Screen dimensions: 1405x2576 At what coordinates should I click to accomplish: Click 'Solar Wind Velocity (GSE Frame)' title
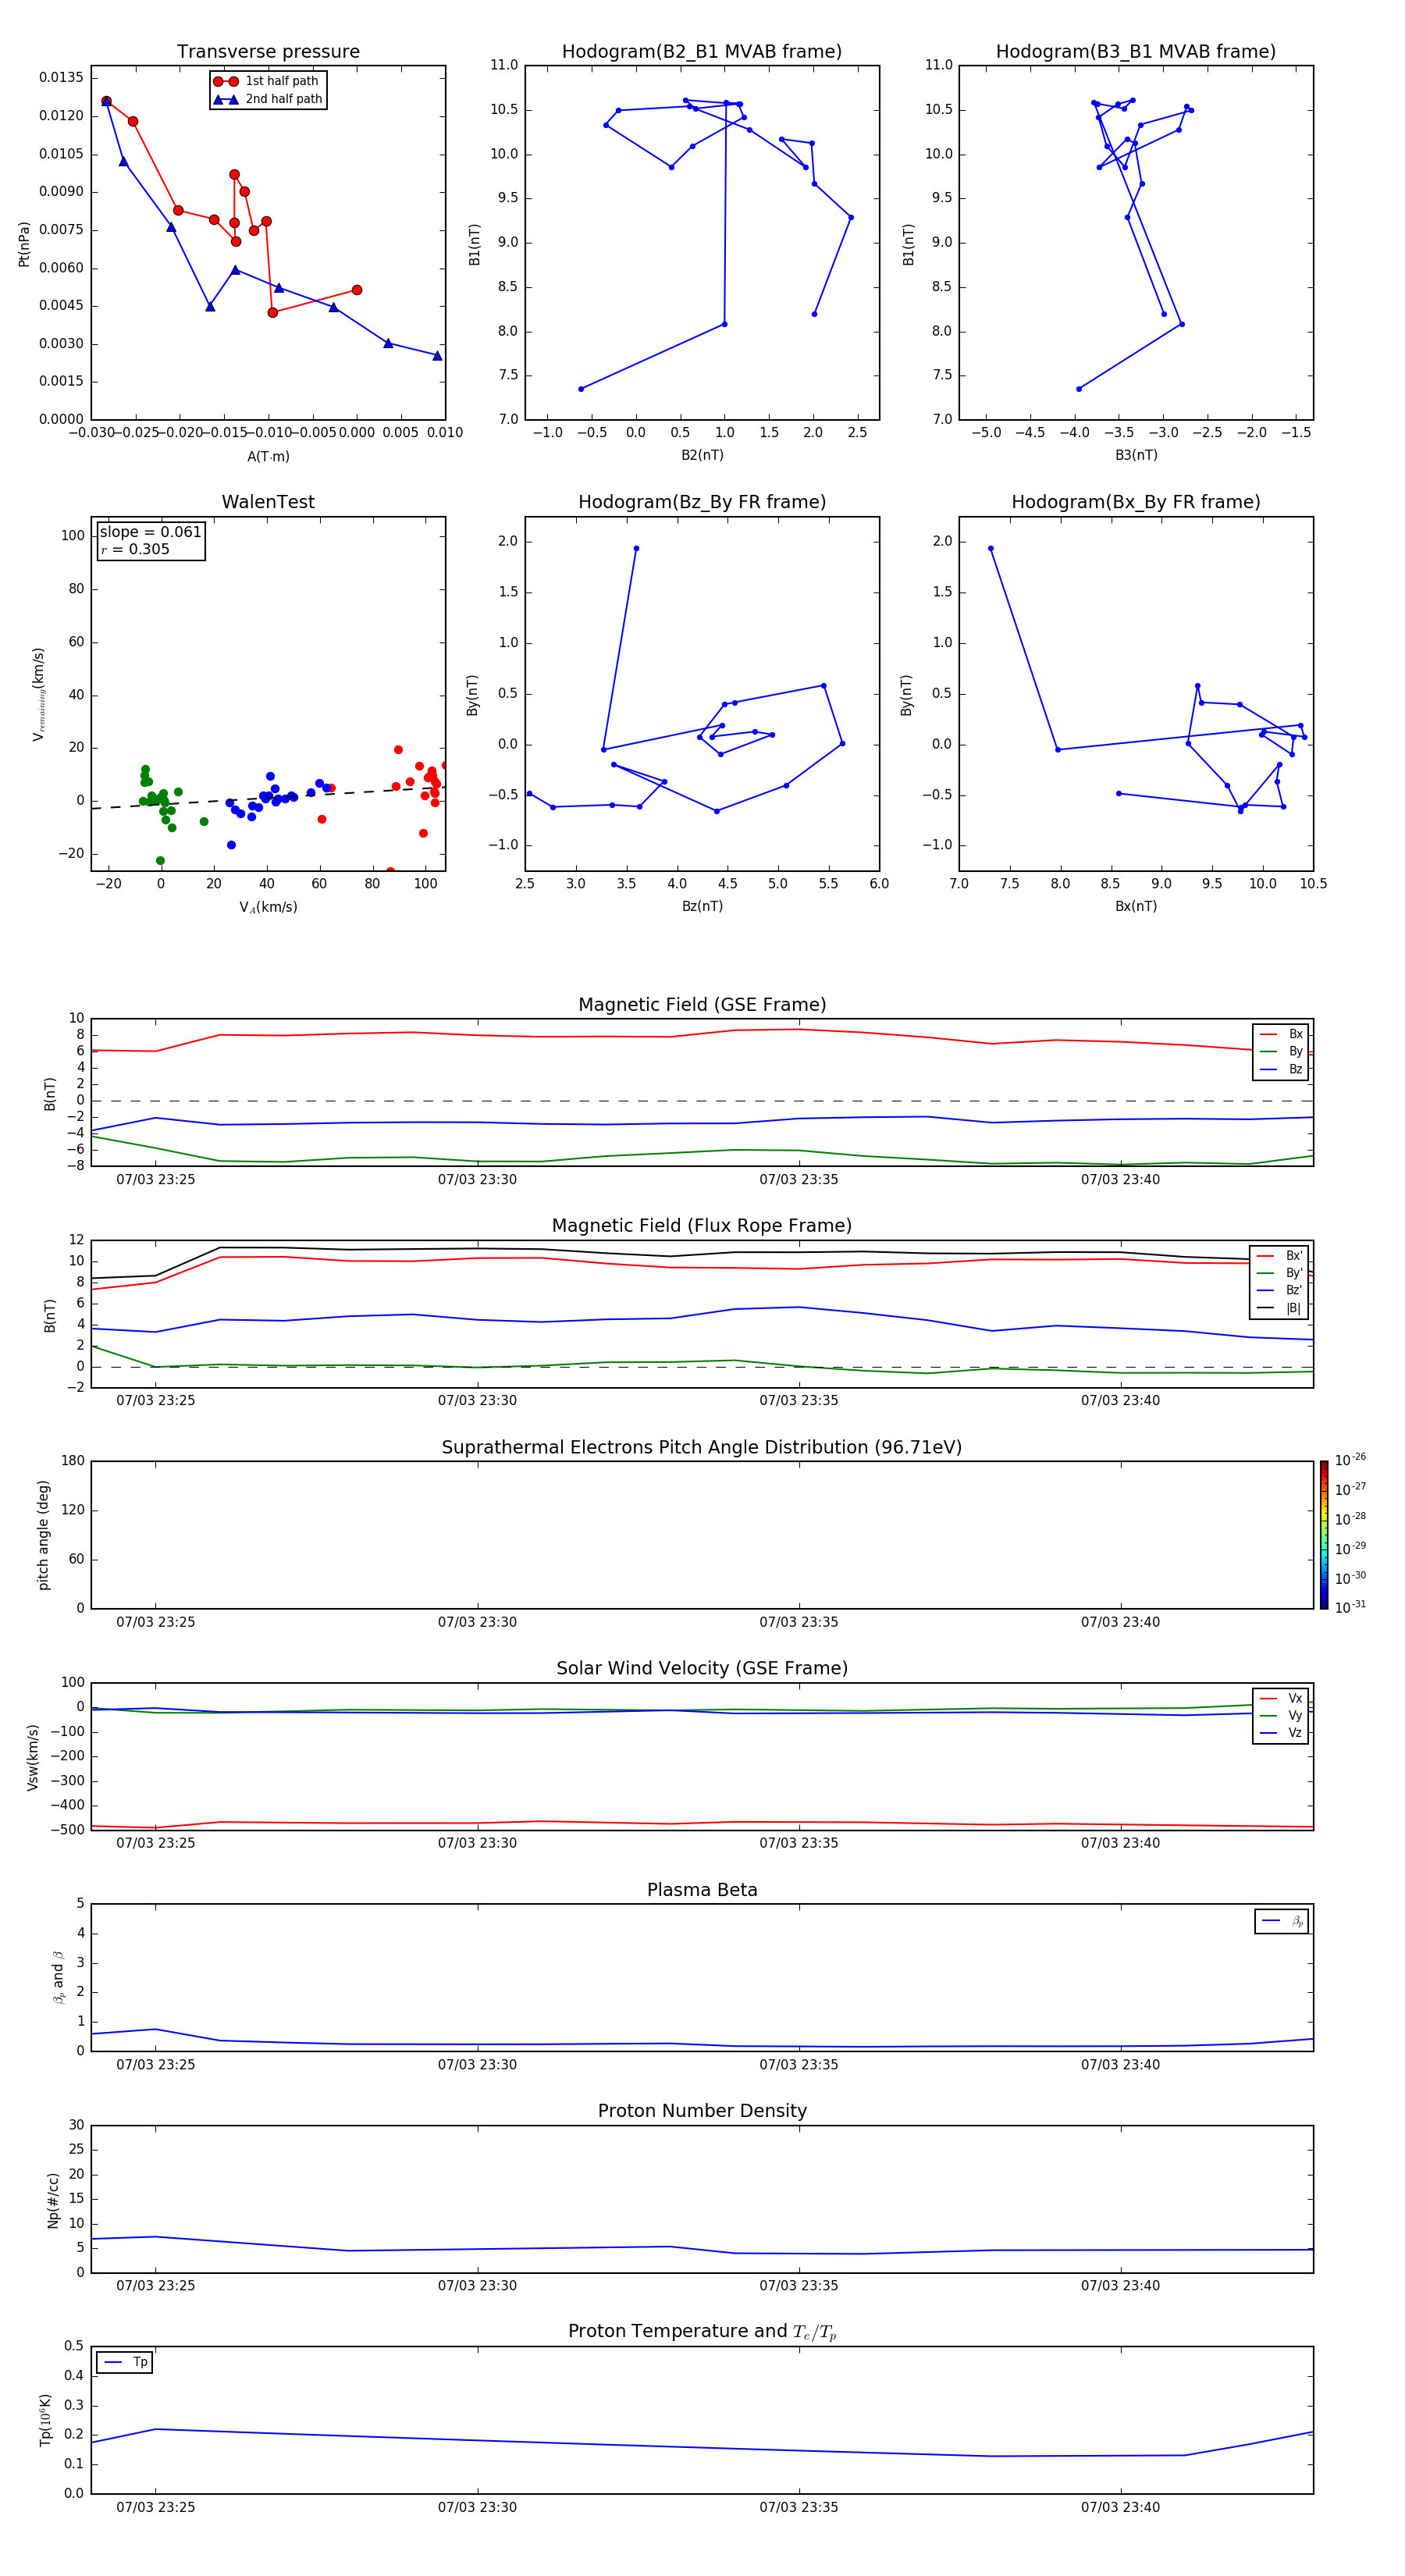pos(702,1669)
